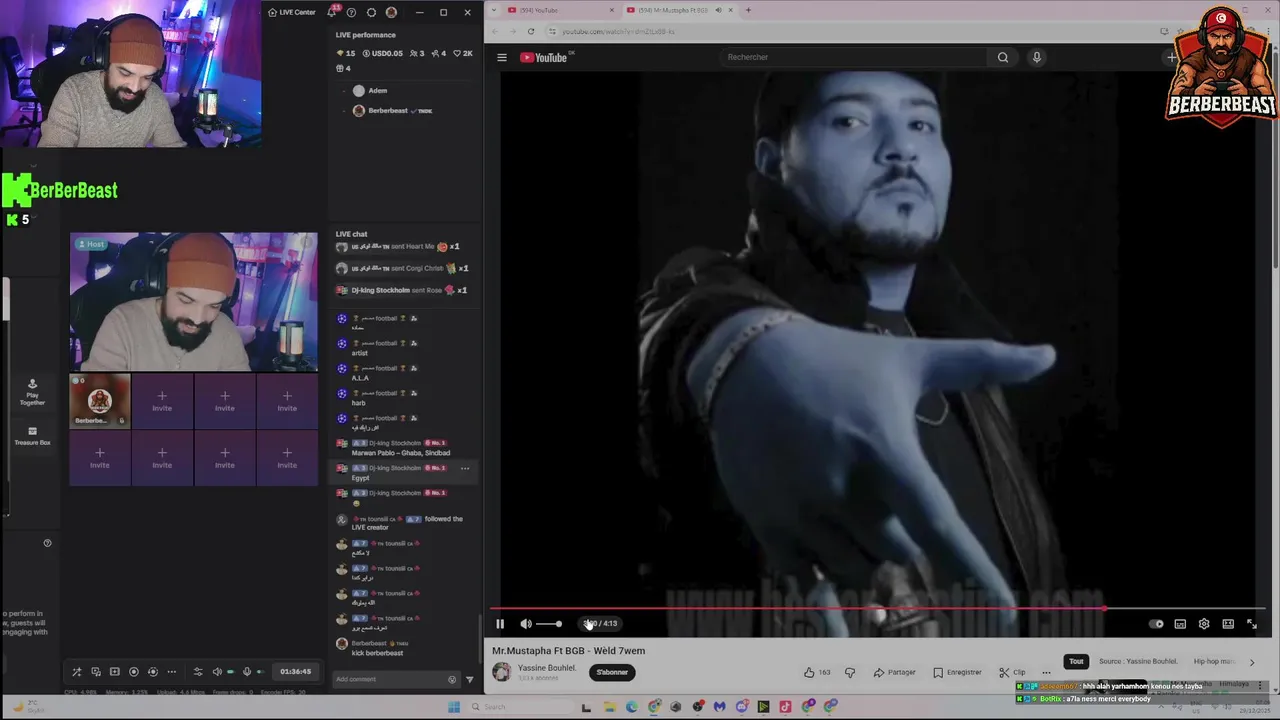Image resolution: width=1280 pixels, height=720 pixels.
Task: Mute the YouTube video volume
Action: pos(526,624)
